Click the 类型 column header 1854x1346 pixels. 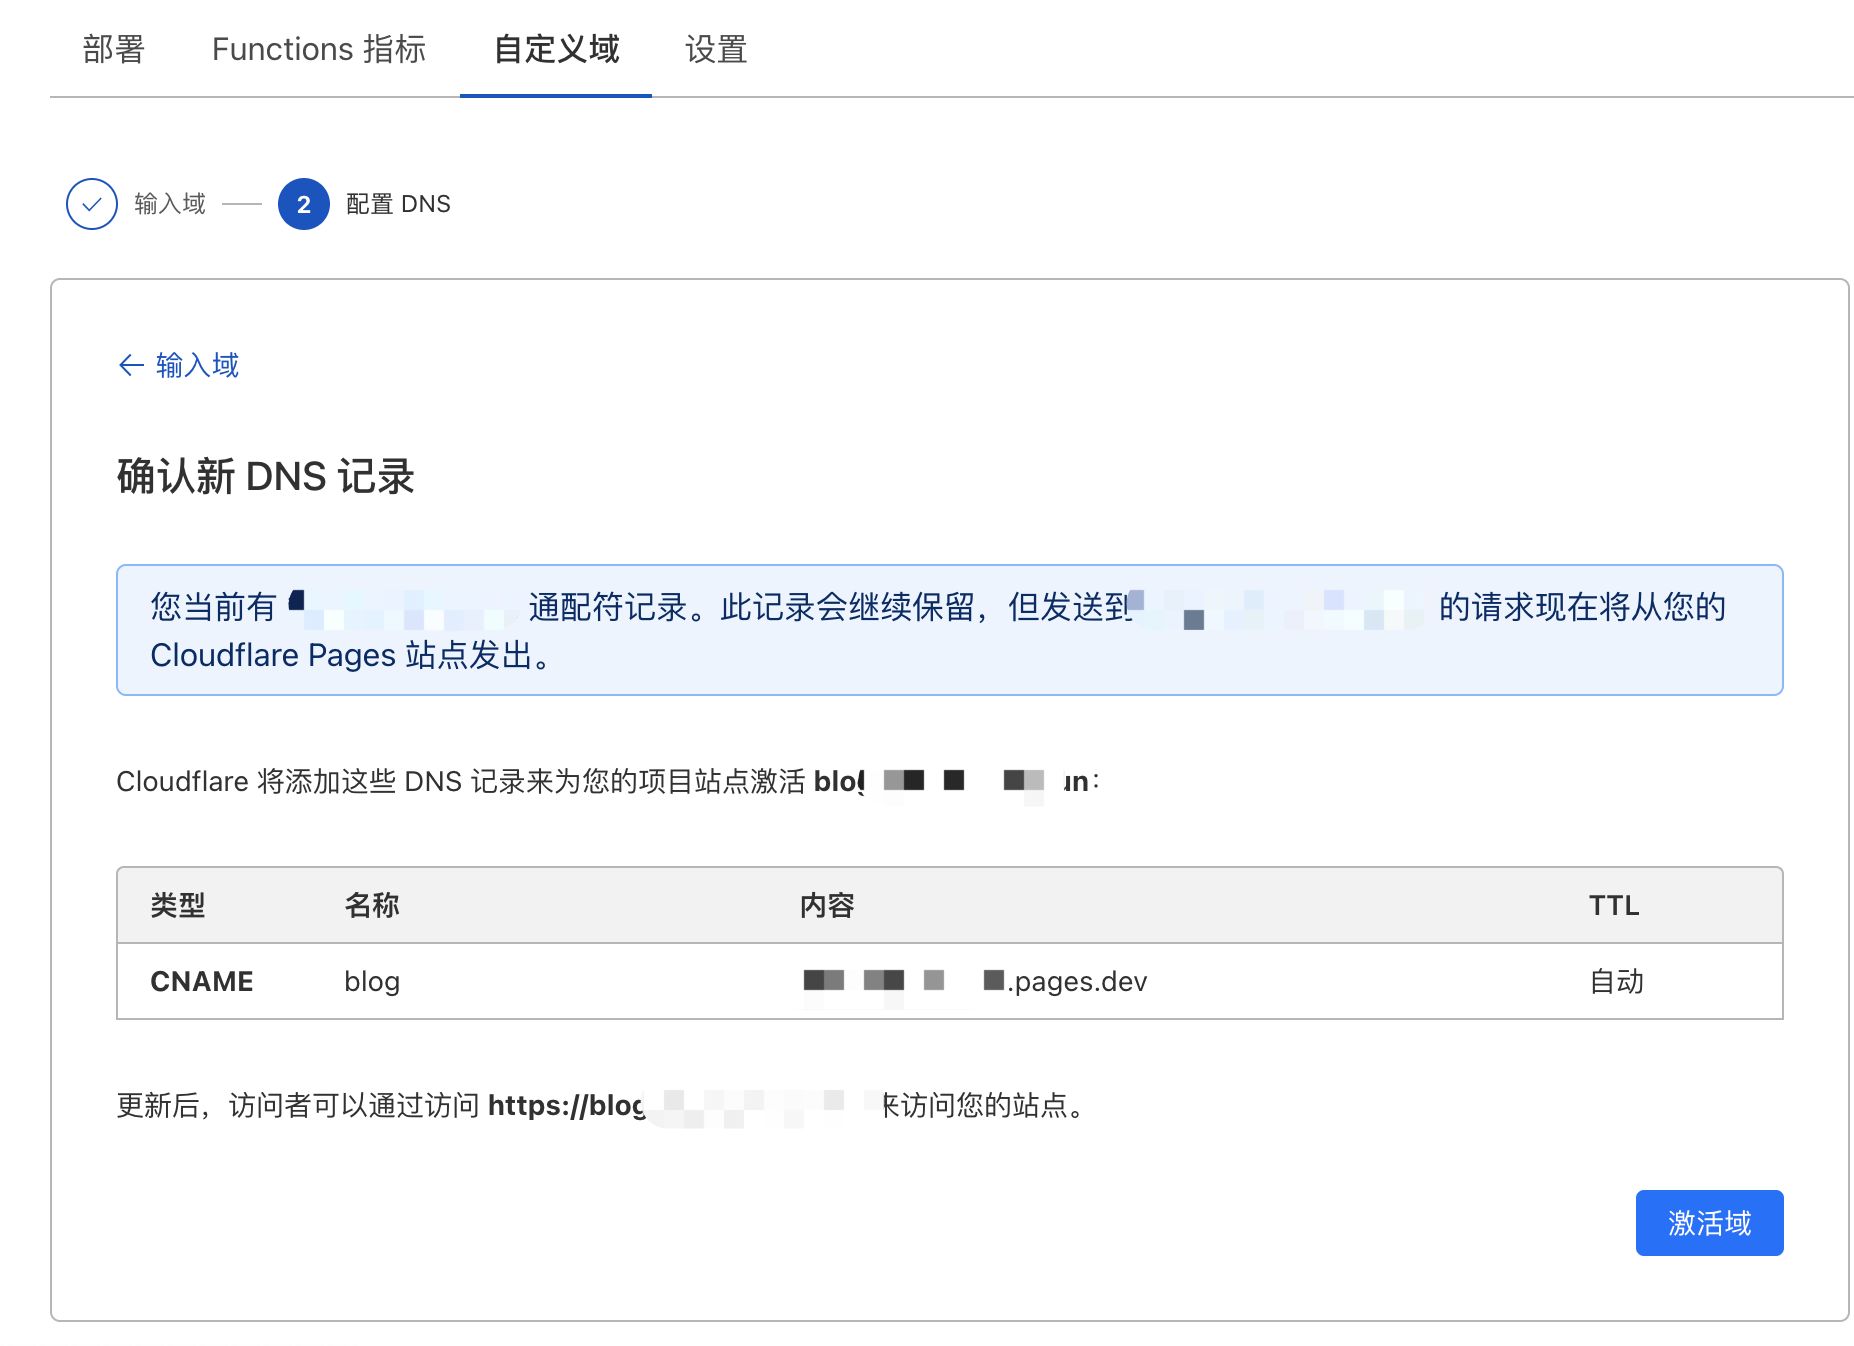click(178, 905)
